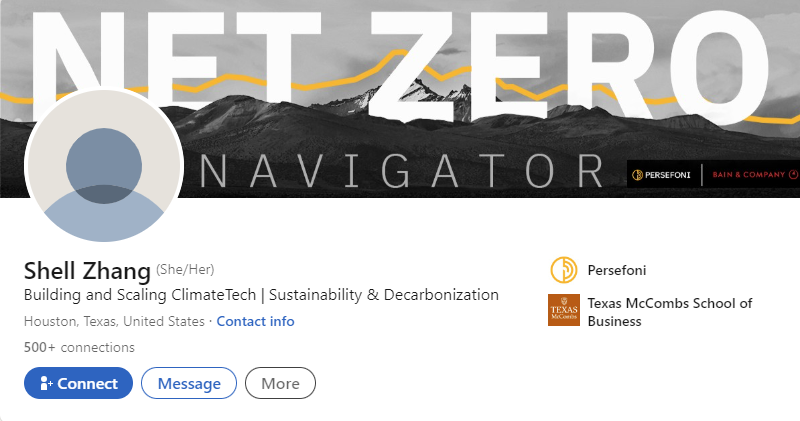Click the Houston, Texas location text

point(114,321)
